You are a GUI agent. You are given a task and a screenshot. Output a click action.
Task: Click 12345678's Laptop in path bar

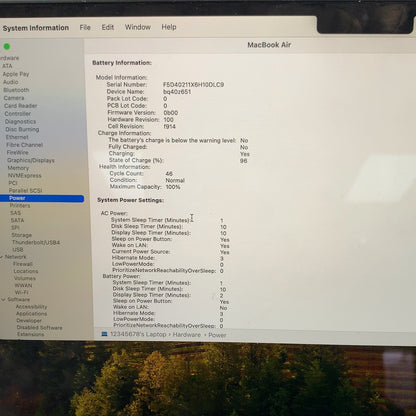(x=138, y=334)
